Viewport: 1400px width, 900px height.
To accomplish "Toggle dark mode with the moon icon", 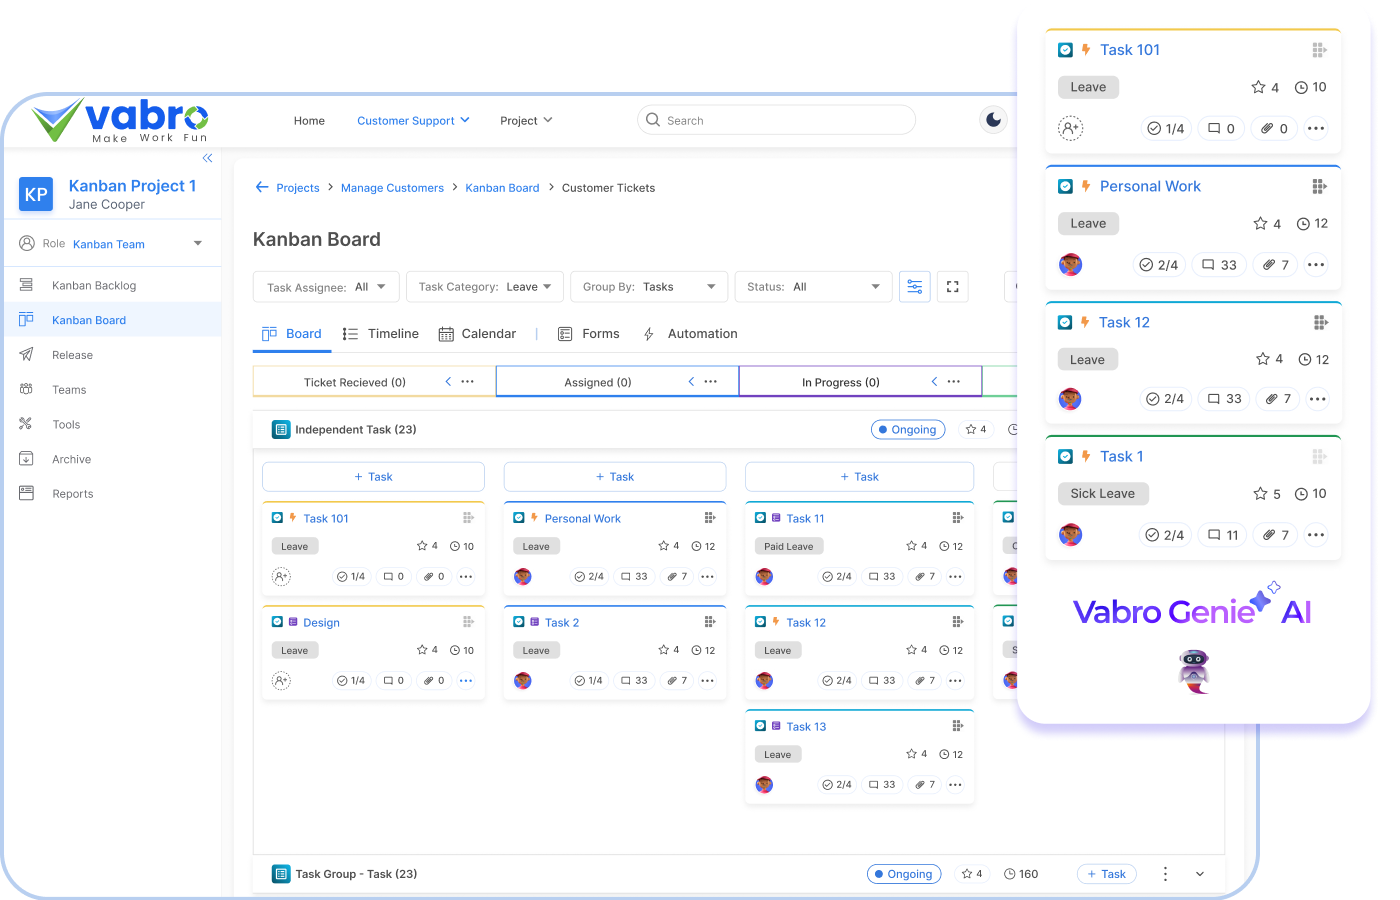I will pyautogui.click(x=992, y=119).
